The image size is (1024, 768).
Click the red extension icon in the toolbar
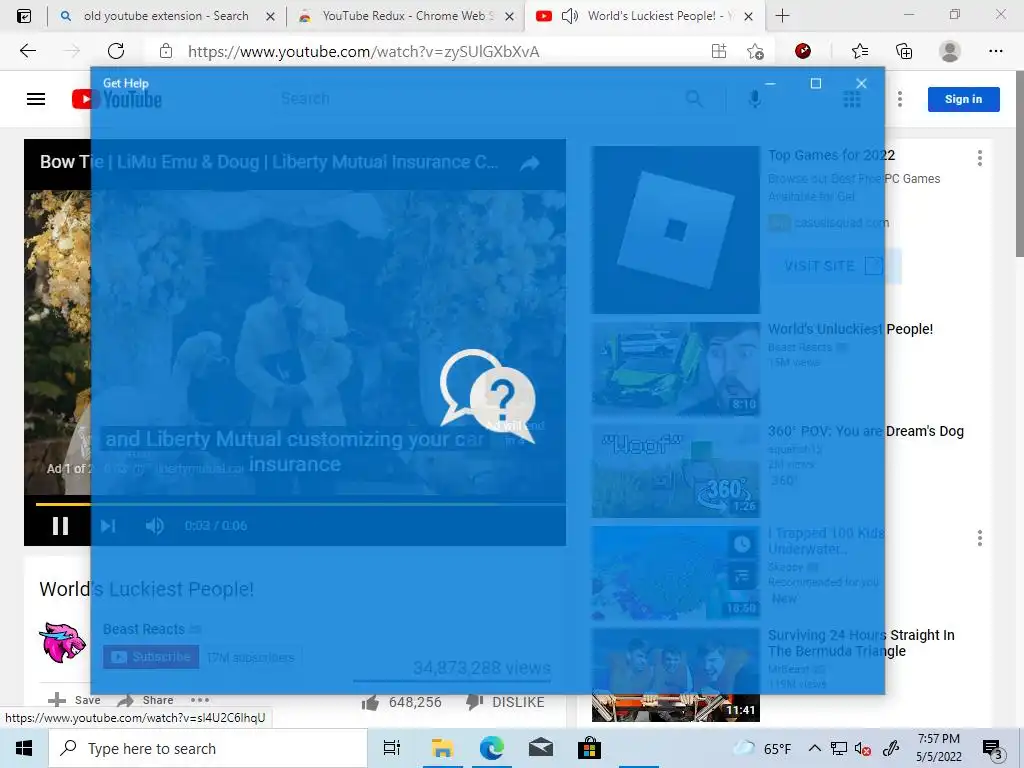pos(803,51)
